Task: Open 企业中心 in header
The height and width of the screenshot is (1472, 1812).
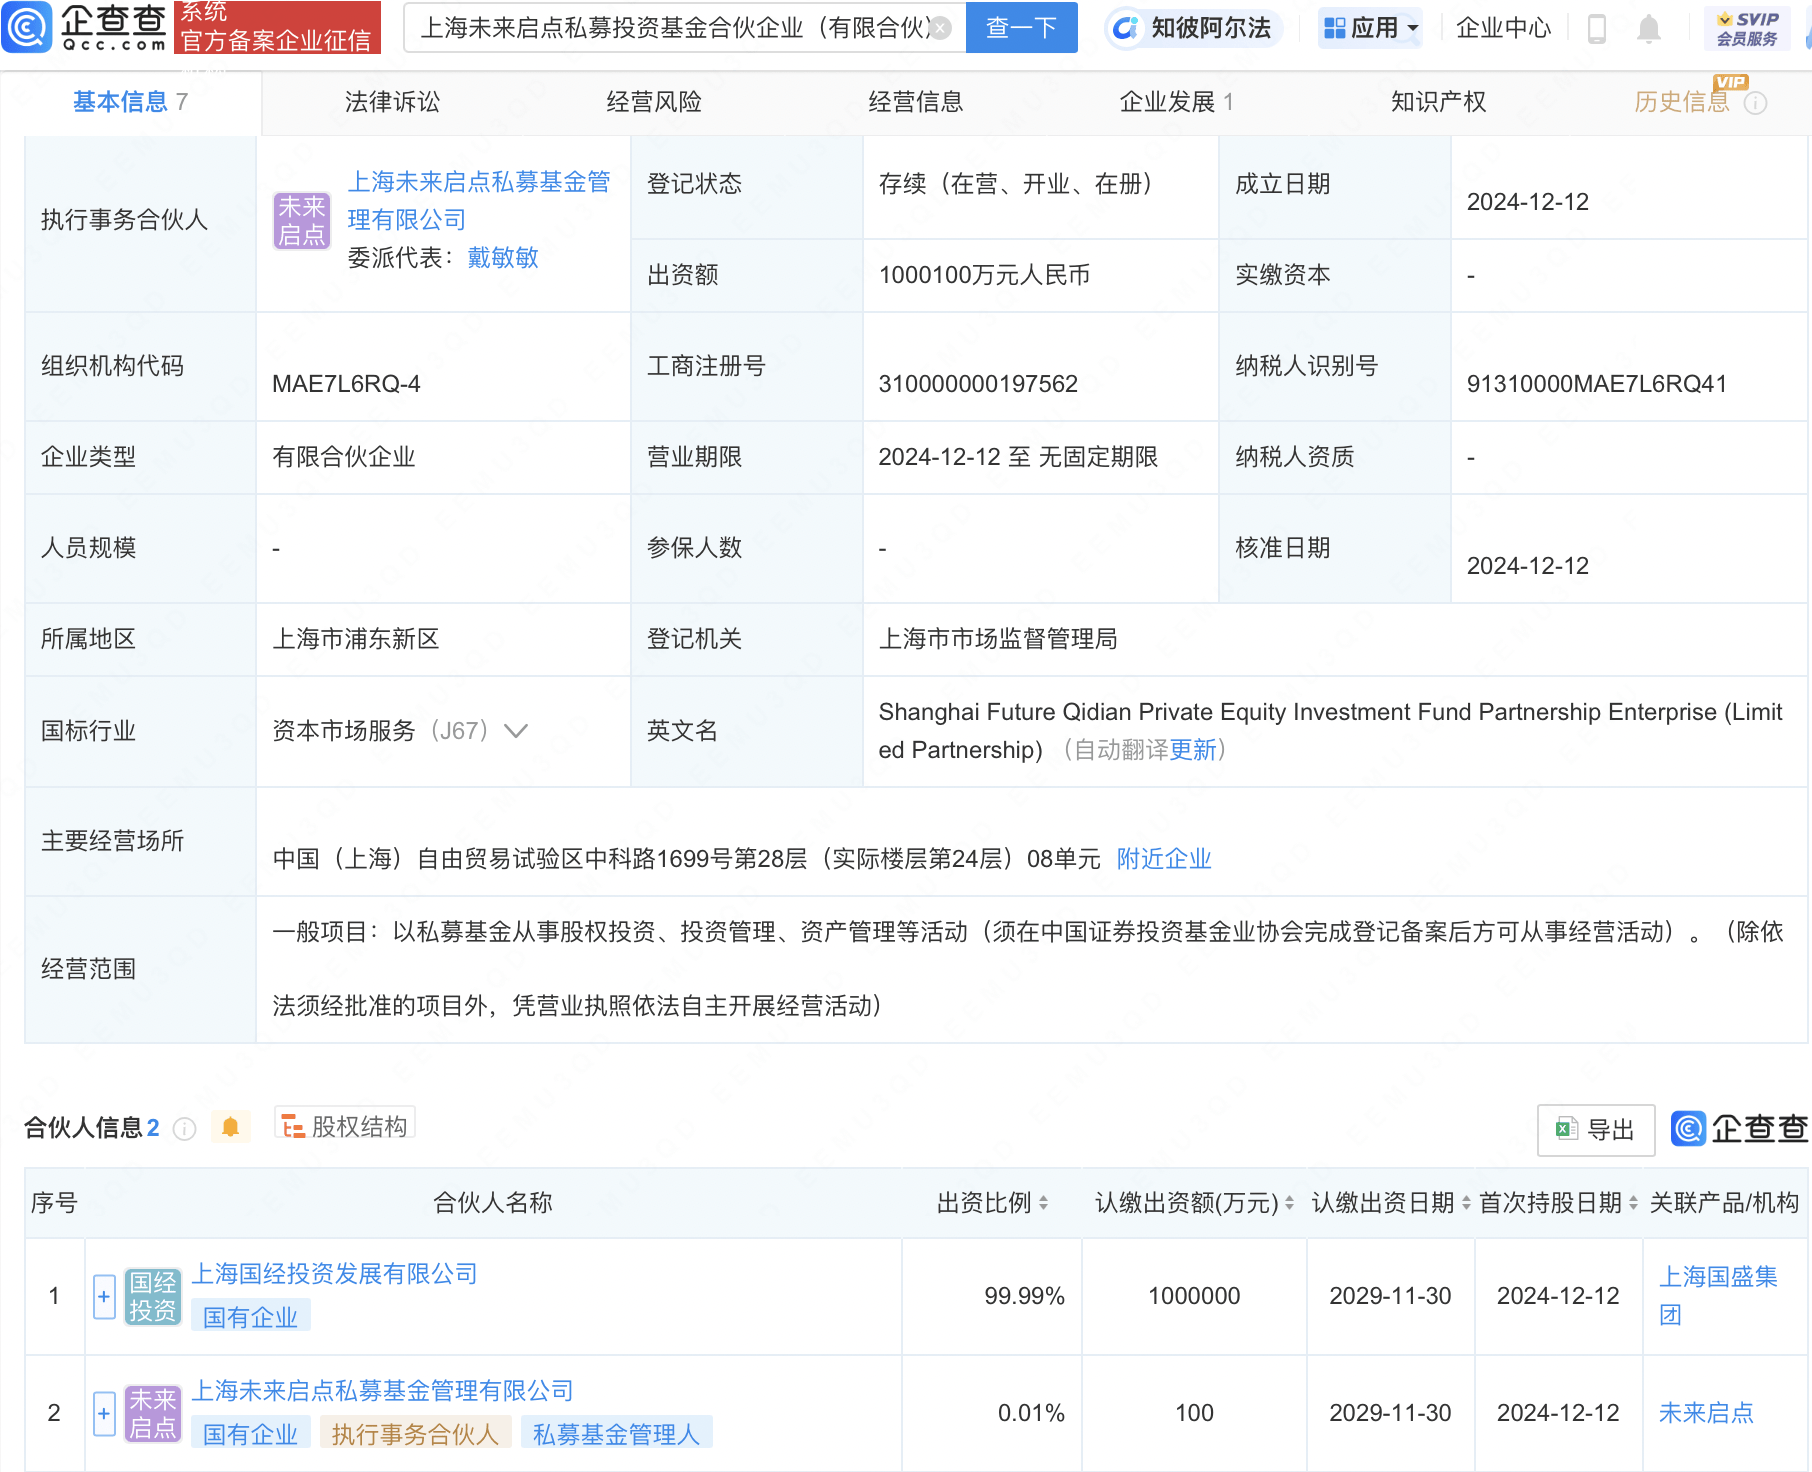Action: (1503, 28)
